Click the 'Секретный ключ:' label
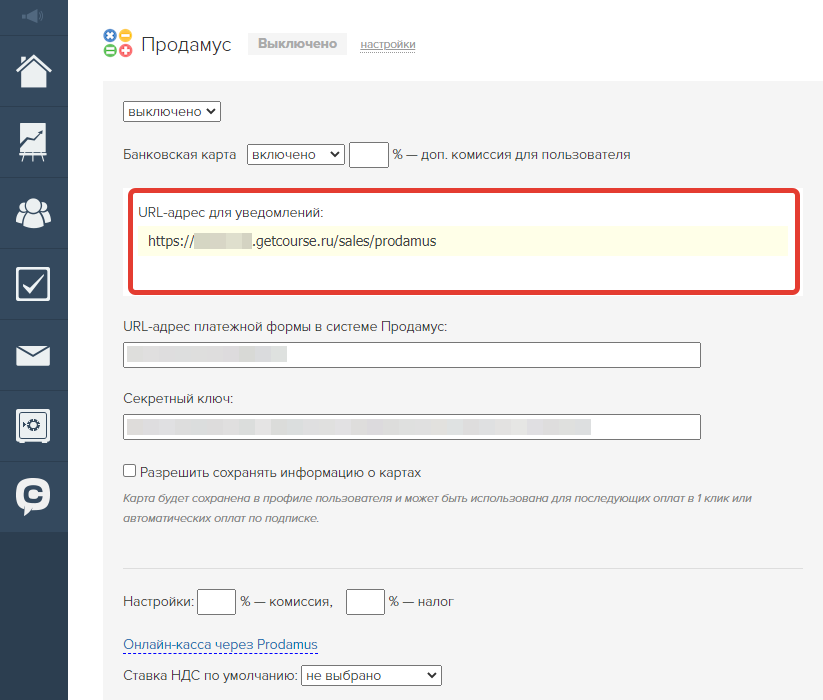This screenshot has height=700, width=823. tap(178, 398)
